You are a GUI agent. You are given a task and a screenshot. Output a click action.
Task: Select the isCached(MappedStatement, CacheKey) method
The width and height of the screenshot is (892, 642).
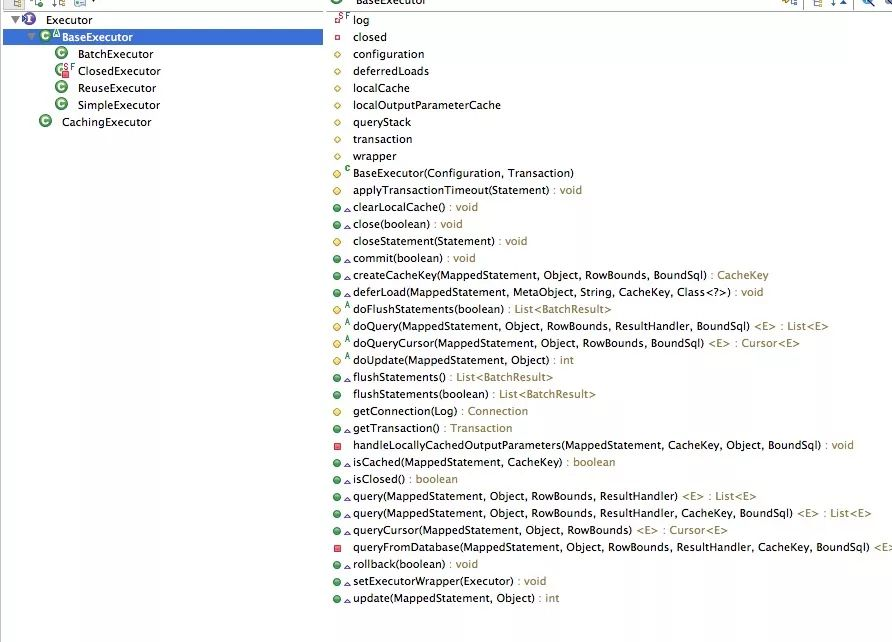pyautogui.click(x=484, y=462)
